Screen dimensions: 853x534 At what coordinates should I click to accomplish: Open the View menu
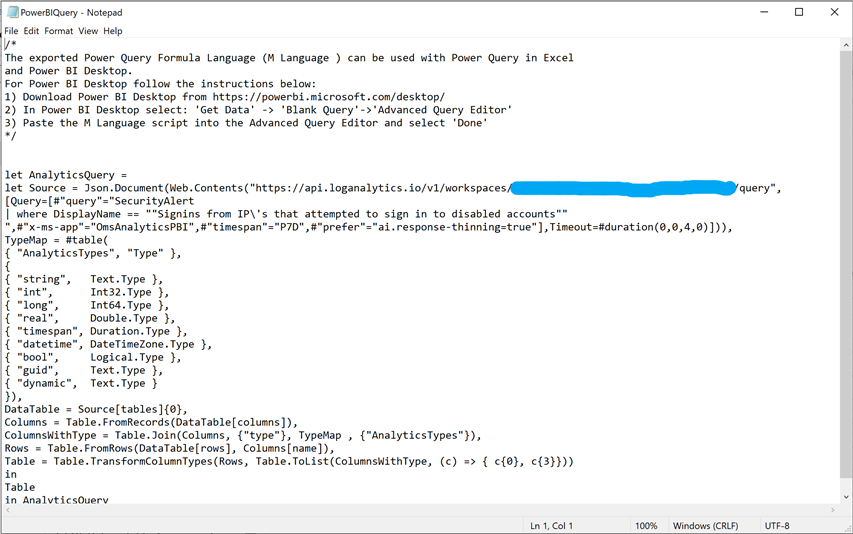tap(88, 31)
